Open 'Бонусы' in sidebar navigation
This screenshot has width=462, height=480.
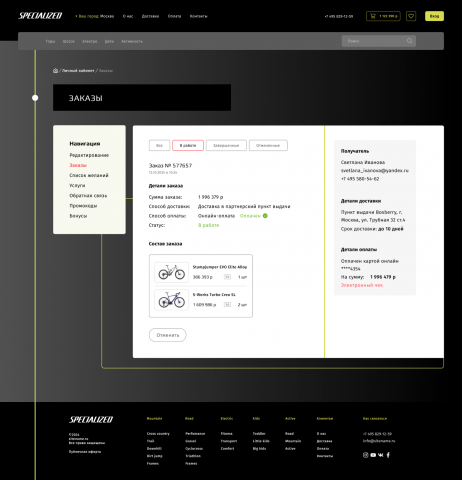click(78, 216)
